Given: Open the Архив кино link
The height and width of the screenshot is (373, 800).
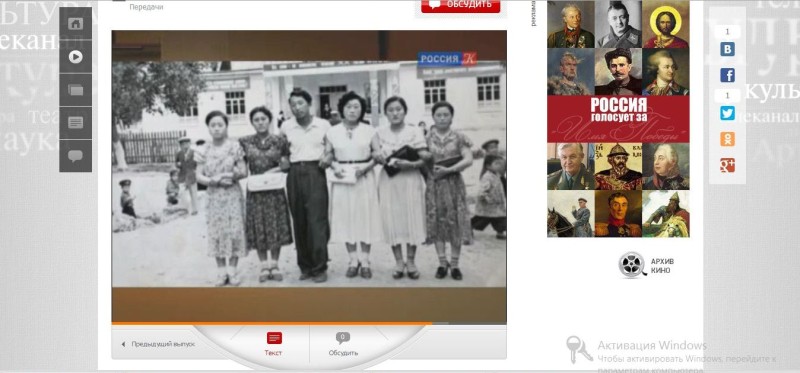Looking at the screenshot, I should 662,266.
